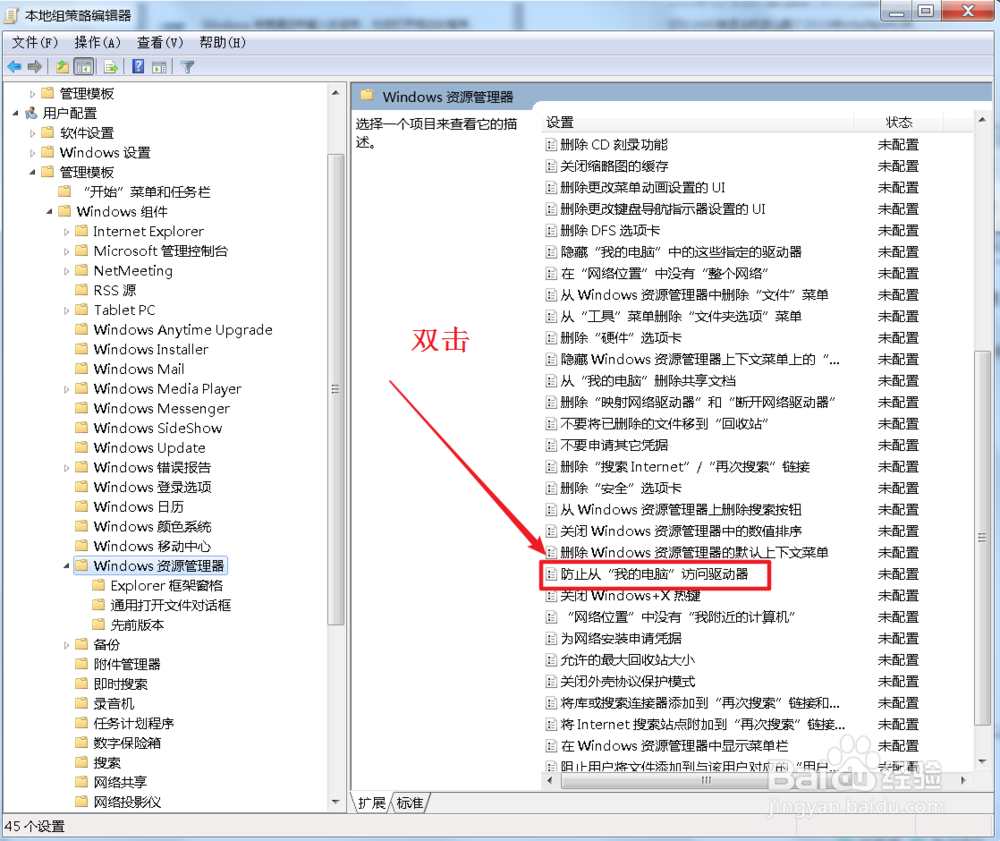Select the 关闭外壳协议保护模式 setting

point(628,682)
